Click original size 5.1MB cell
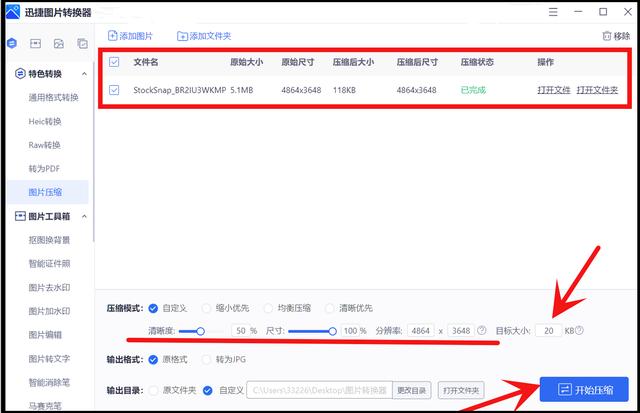Viewport: 640px width, 413px height. pos(242,90)
